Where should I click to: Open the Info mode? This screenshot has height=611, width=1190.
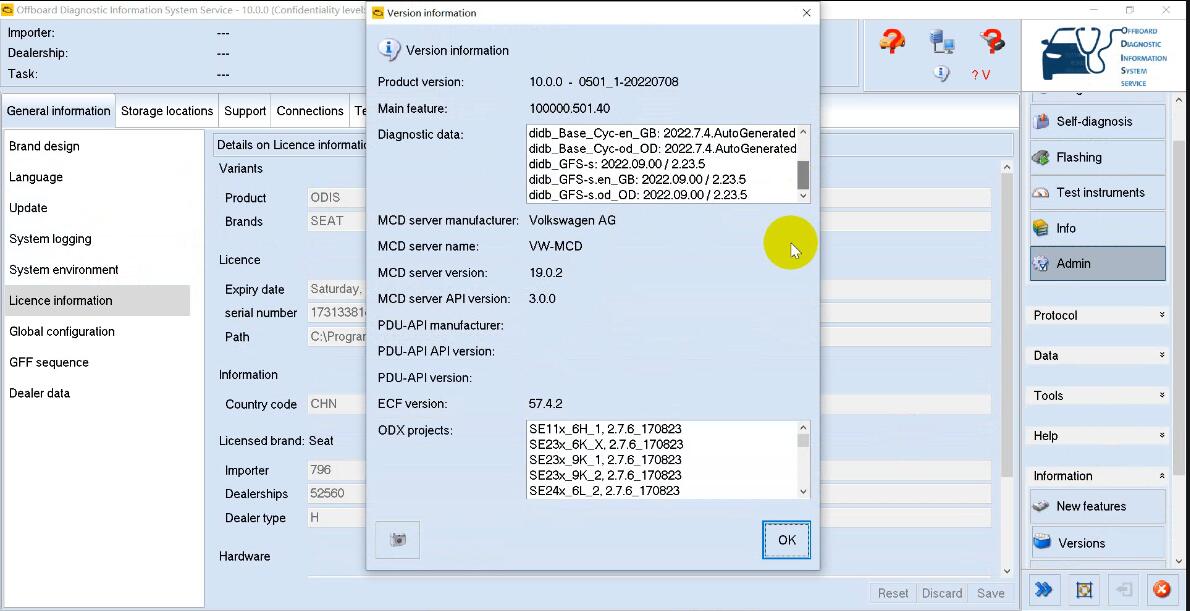pos(1097,228)
